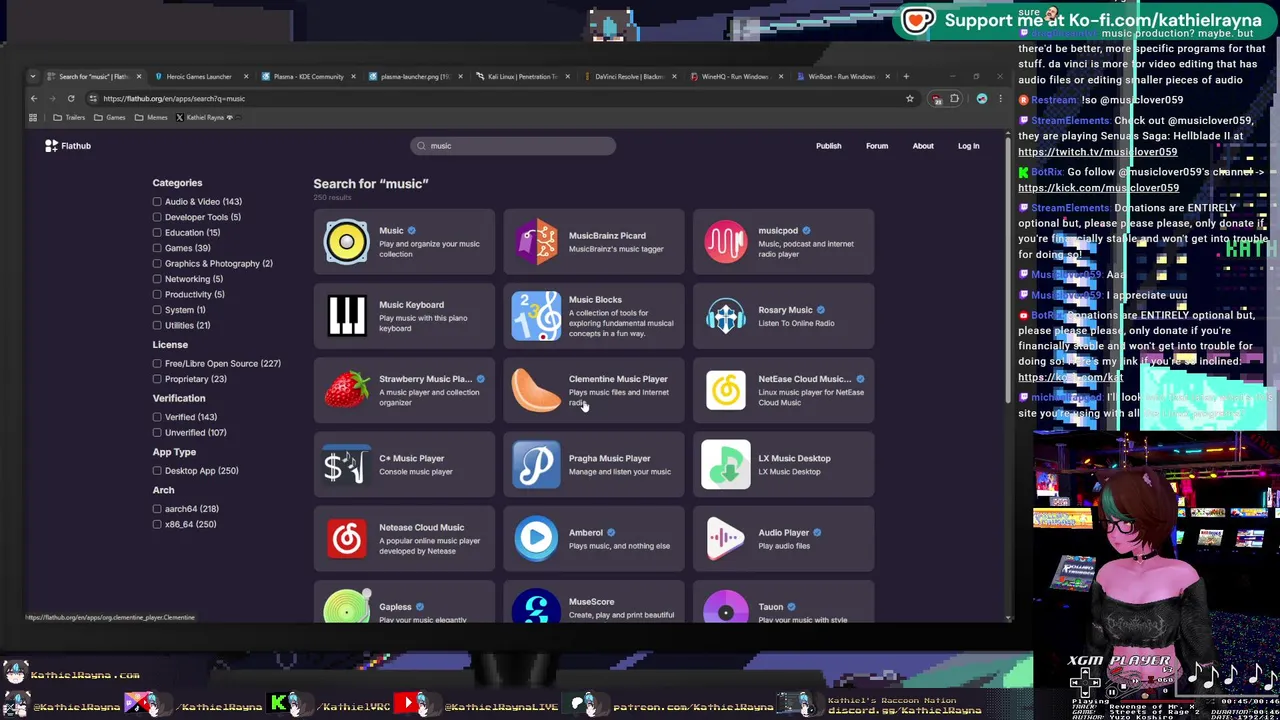Open the Clementine orange icon
1280x720 pixels.
[x=536, y=390]
